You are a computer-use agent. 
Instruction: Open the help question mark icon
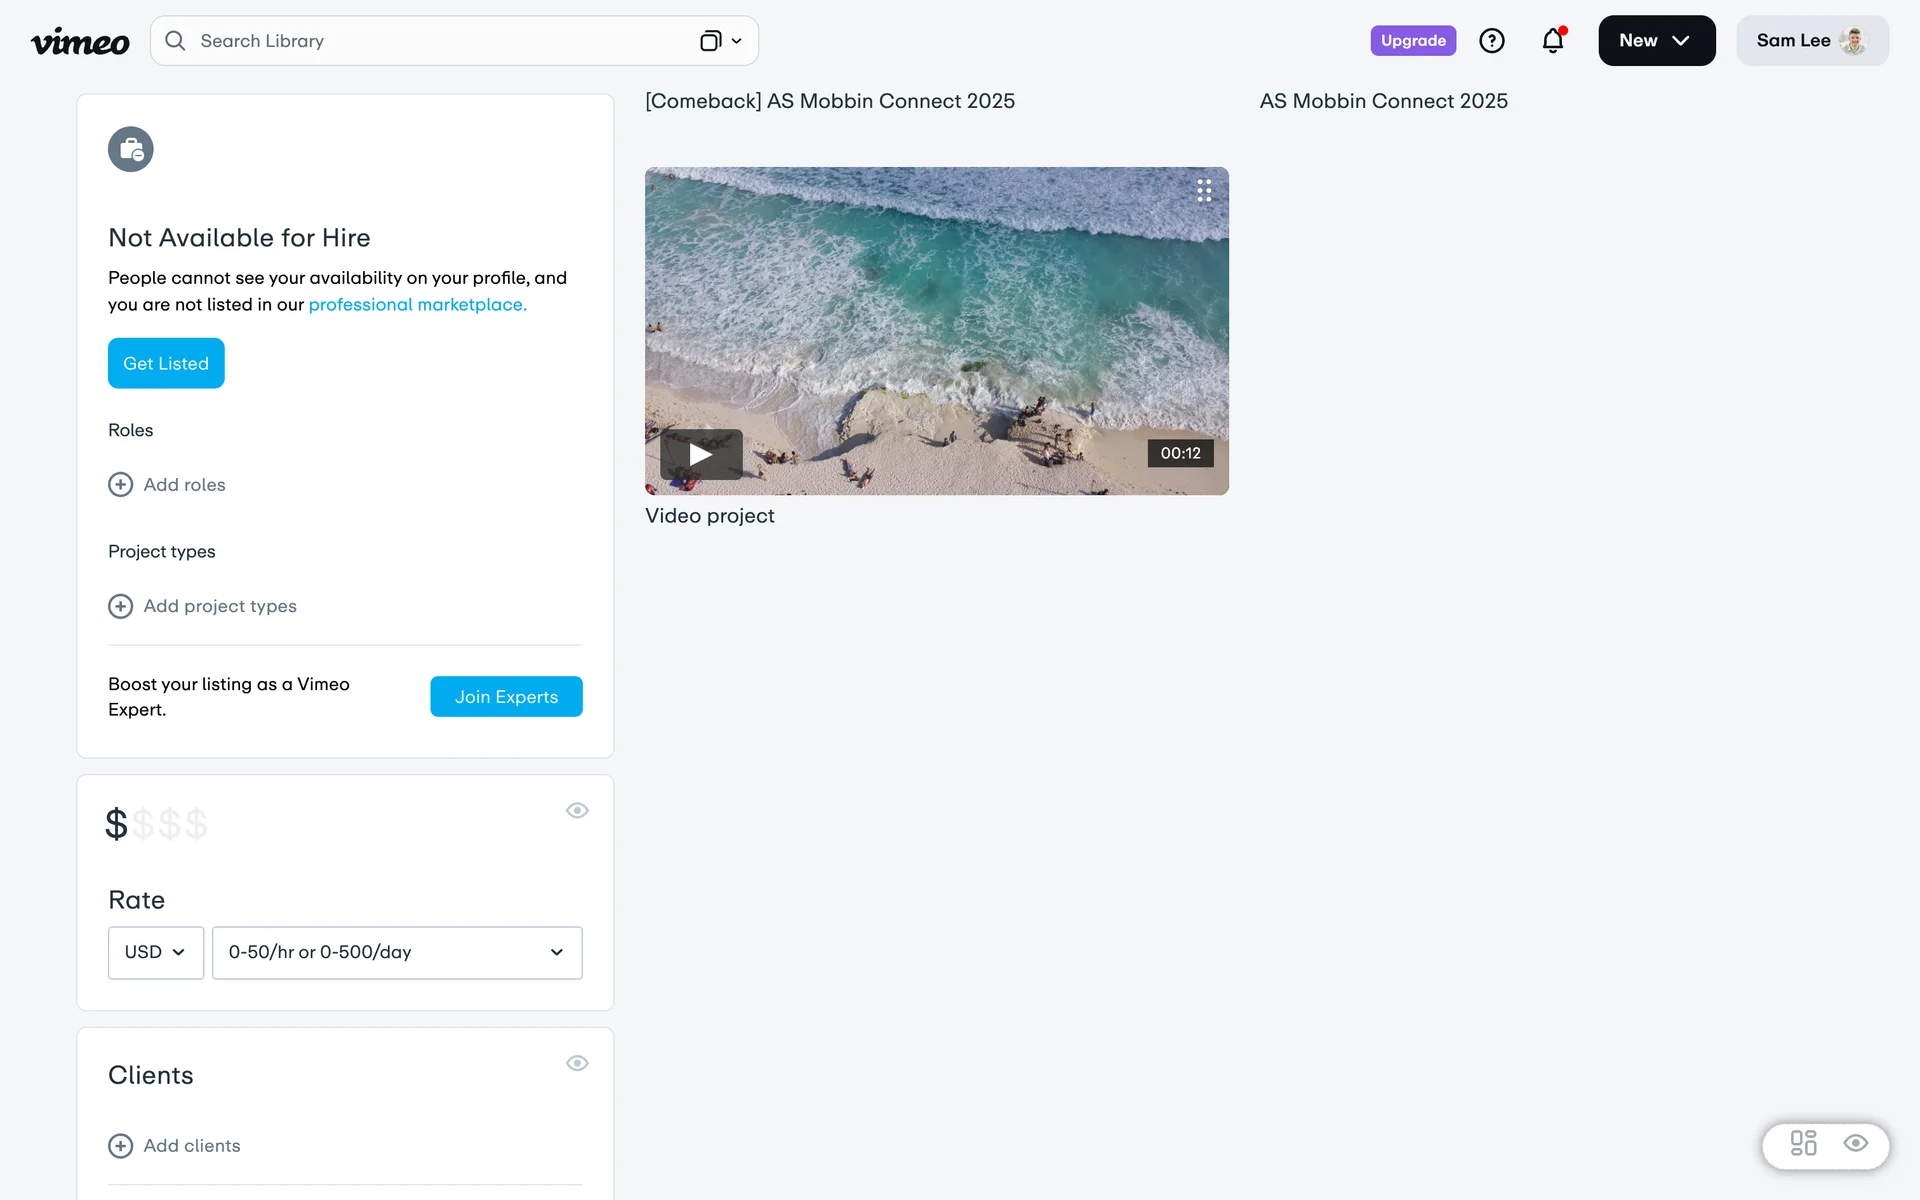click(1491, 41)
